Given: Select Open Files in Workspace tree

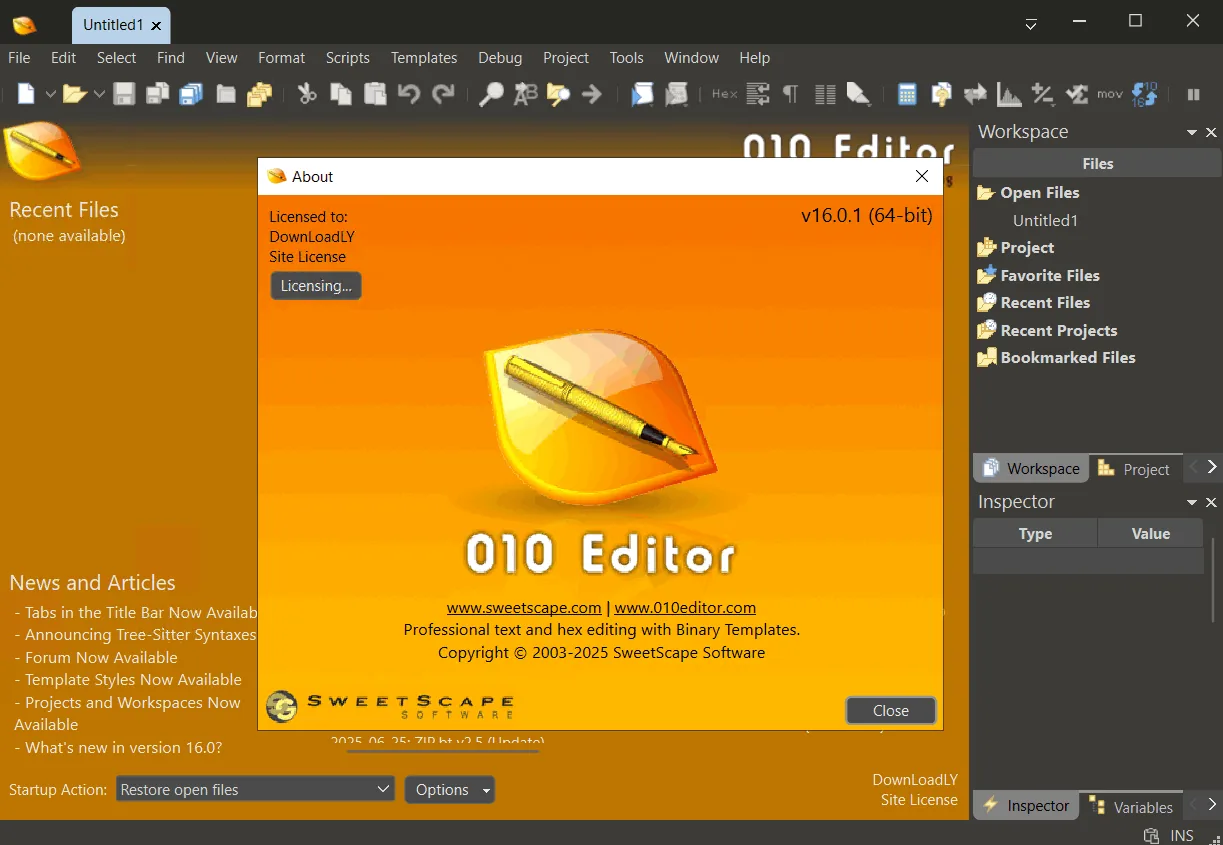Looking at the screenshot, I should pos(1040,193).
